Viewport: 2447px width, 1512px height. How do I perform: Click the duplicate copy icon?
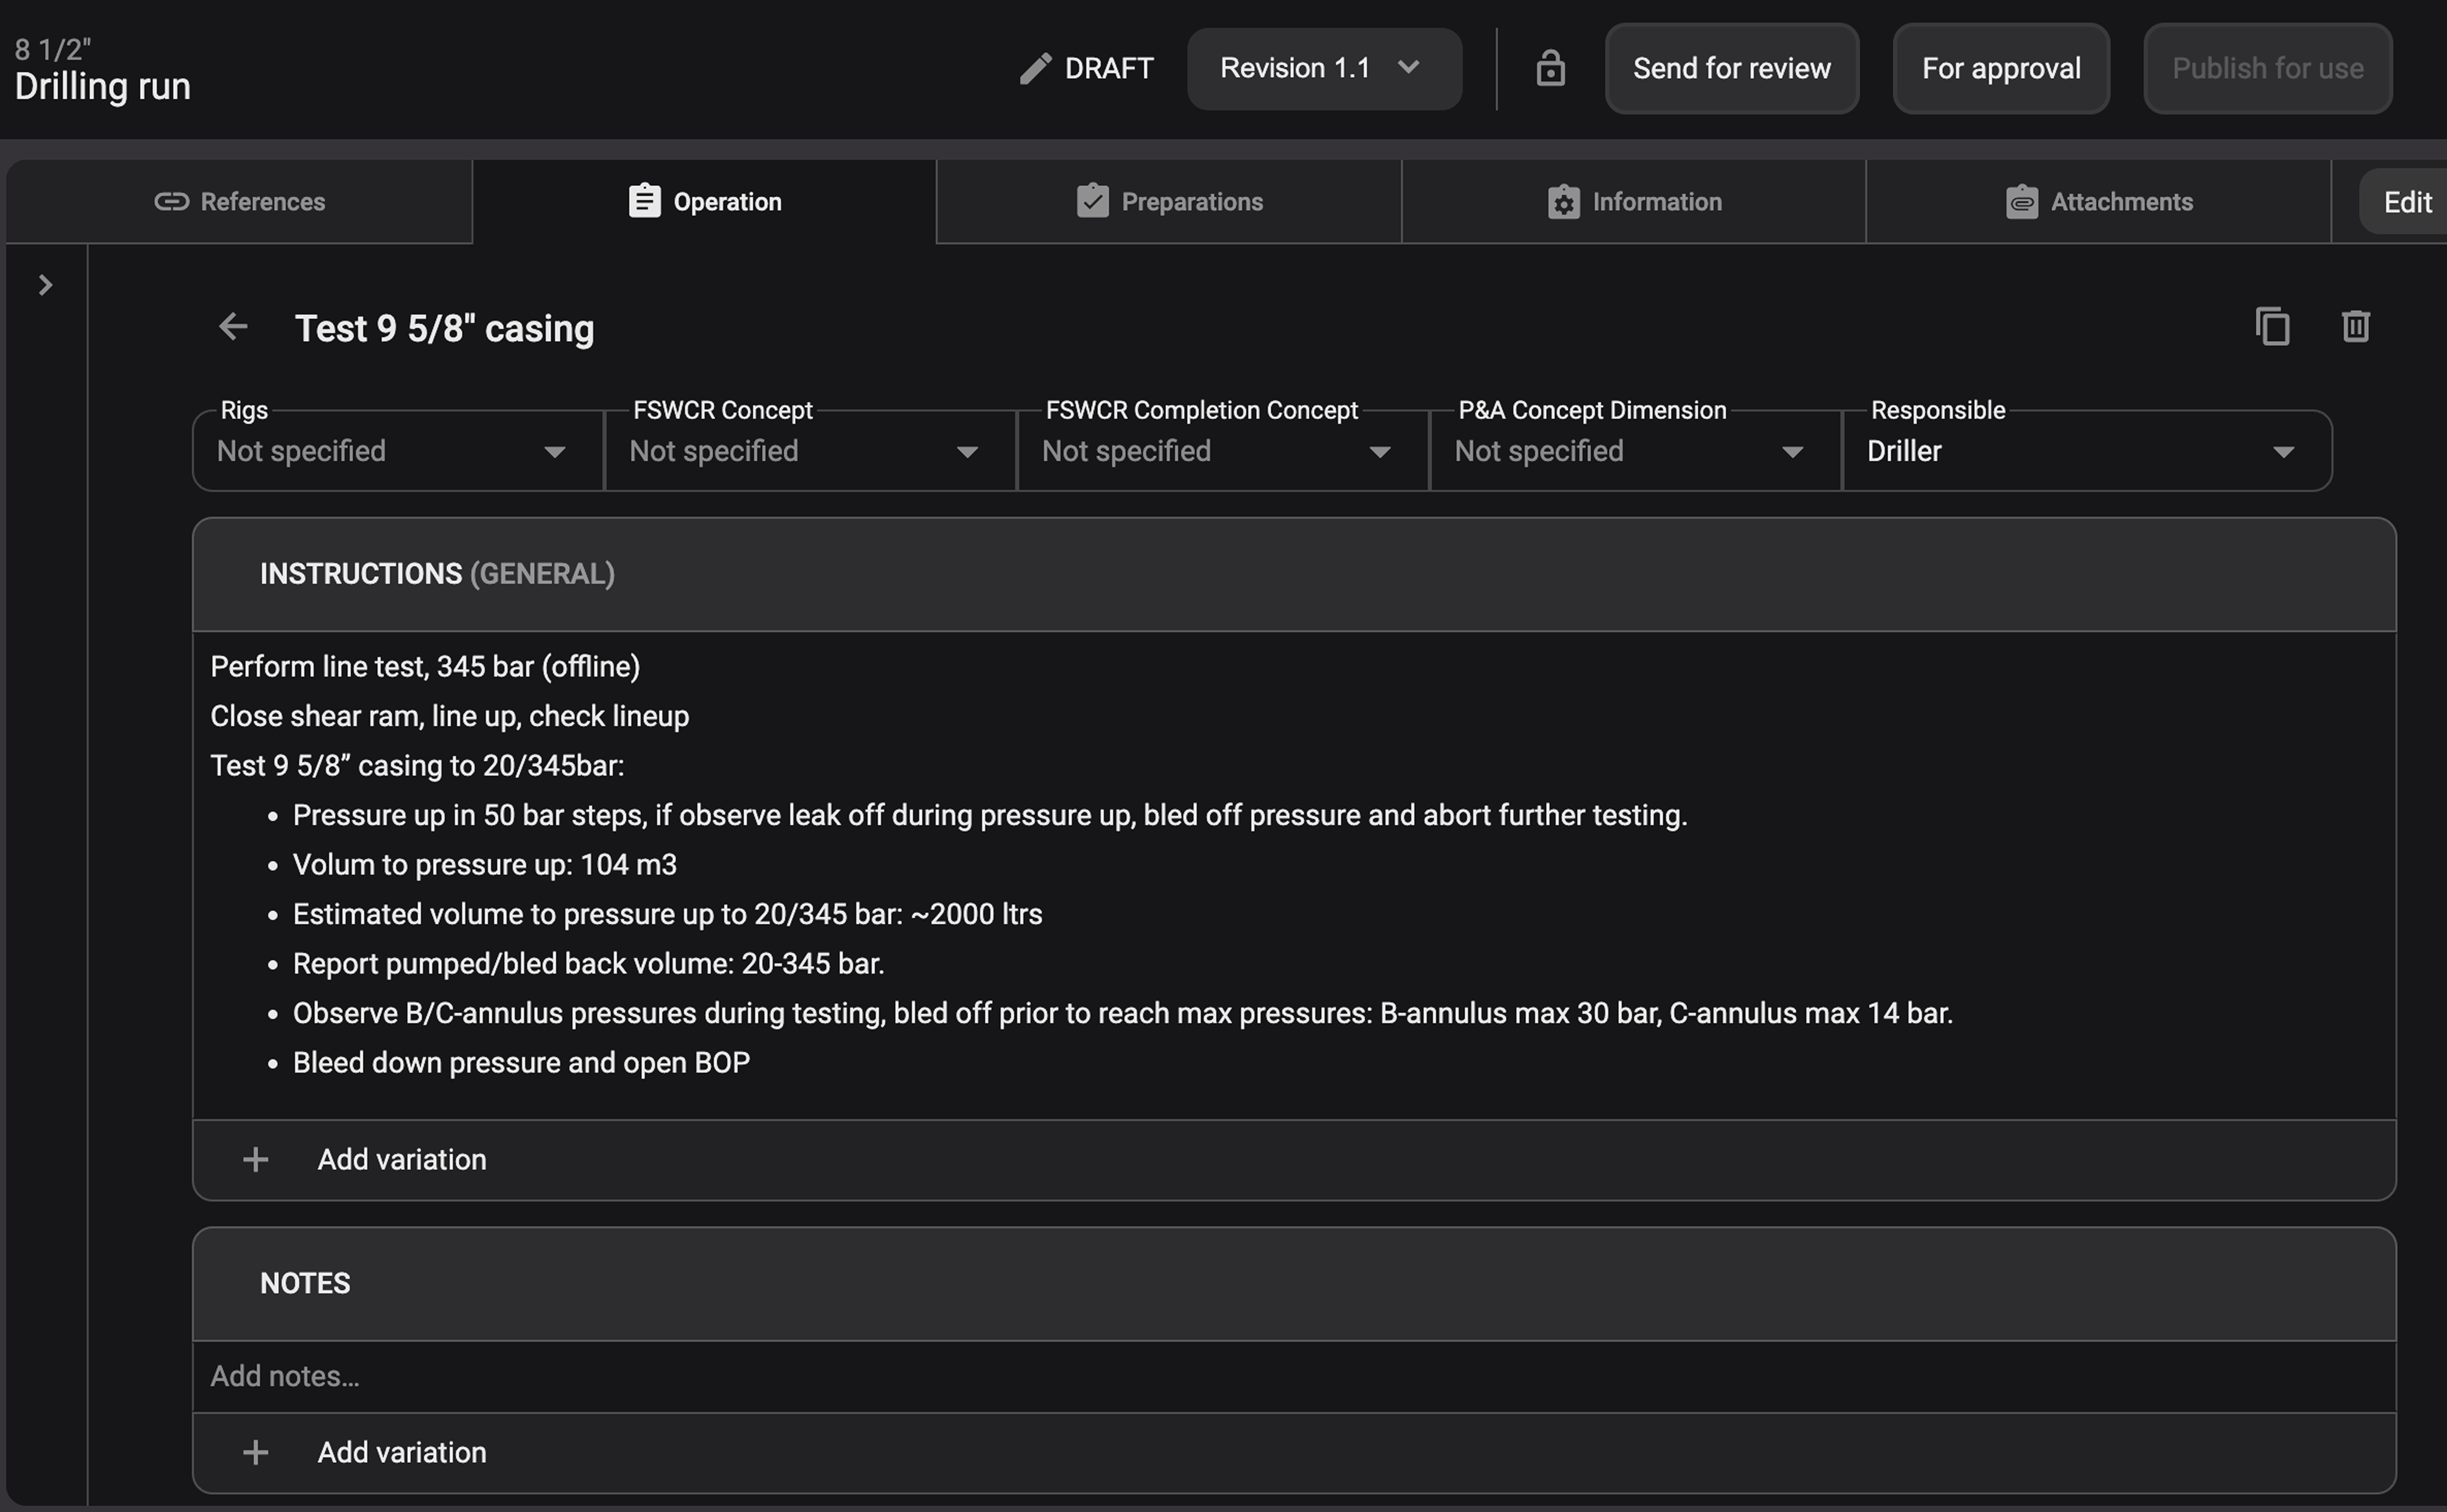pyautogui.click(x=2272, y=327)
